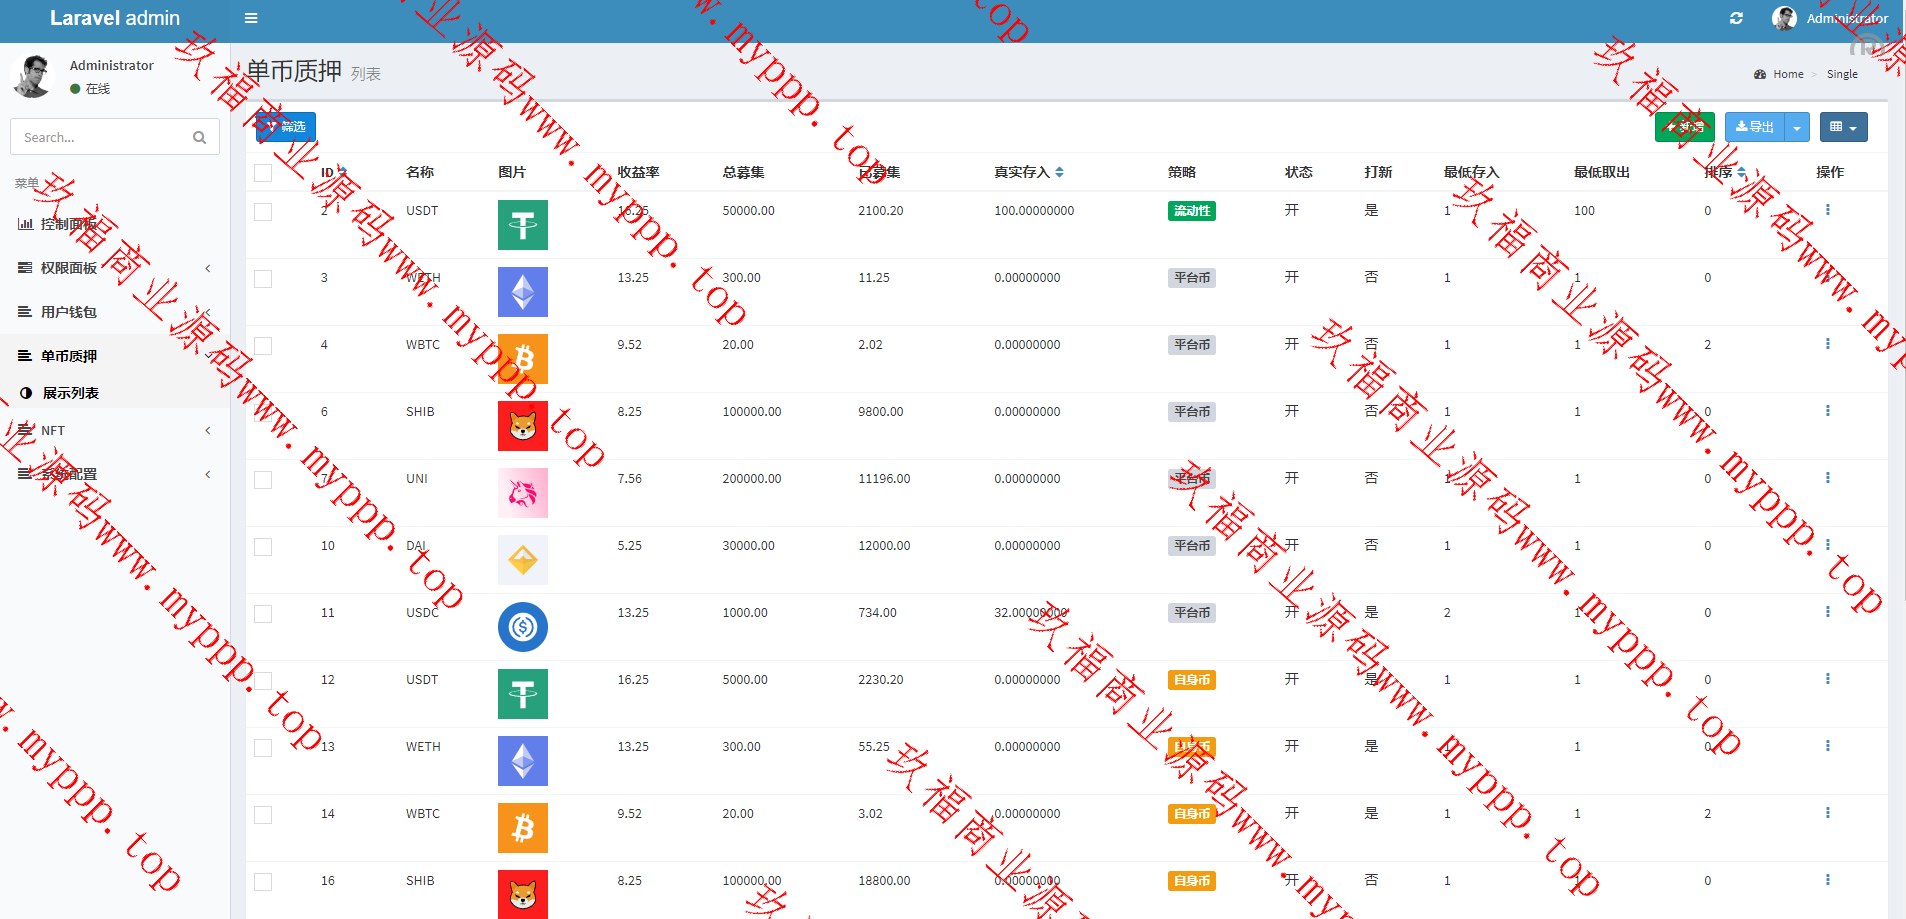Viewport: 1906px width, 919px height.
Task: Click the 导出 export button
Action: (x=1754, y=127)
